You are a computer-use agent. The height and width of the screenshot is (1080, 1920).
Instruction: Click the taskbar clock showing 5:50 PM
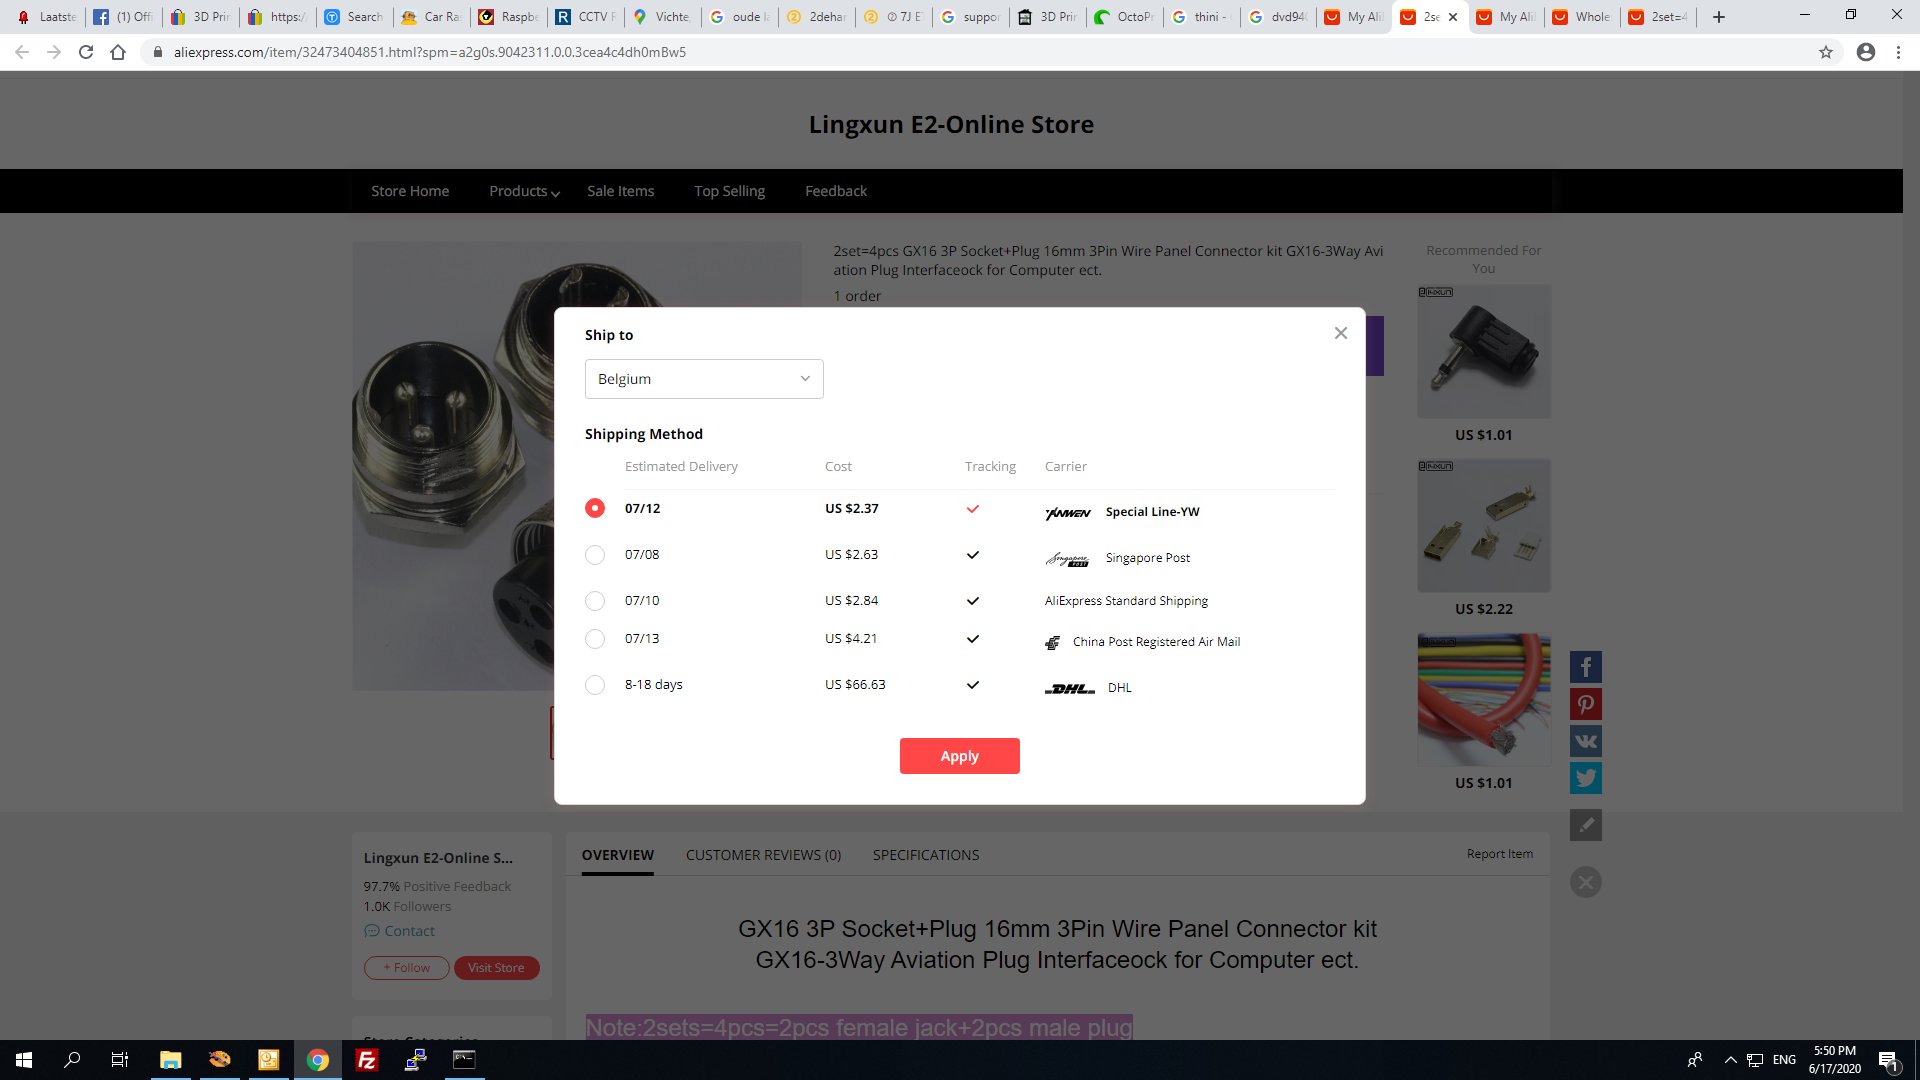point(1835,1060)
